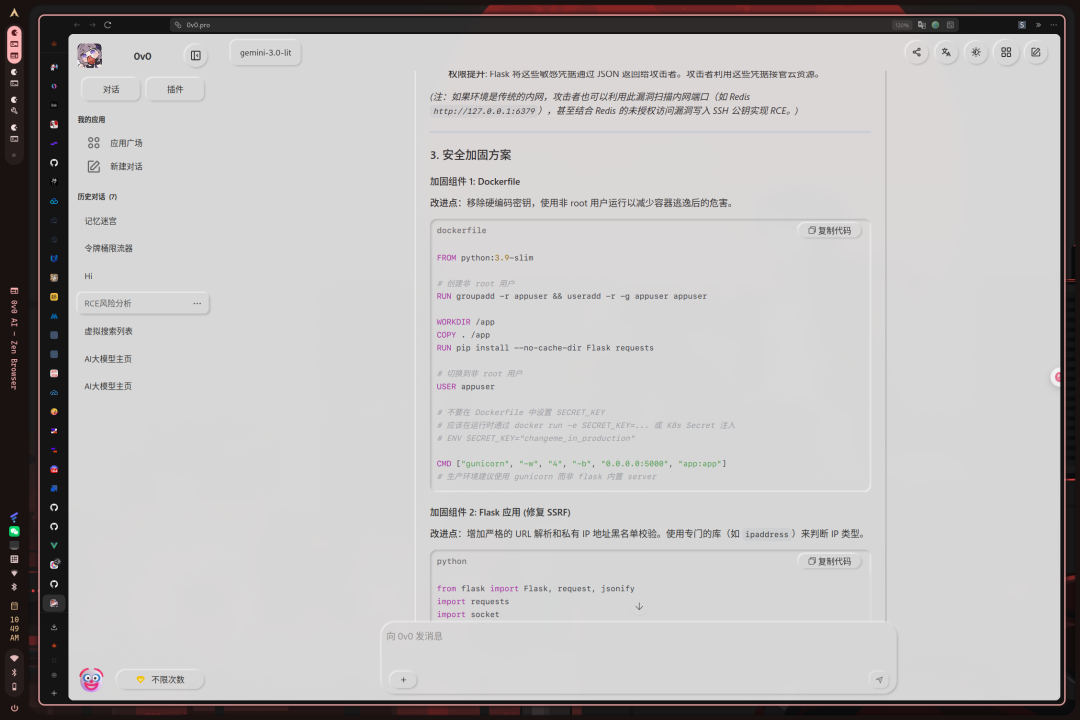Click the 3. 安全加固方案 heading

[x=470, y=155]
